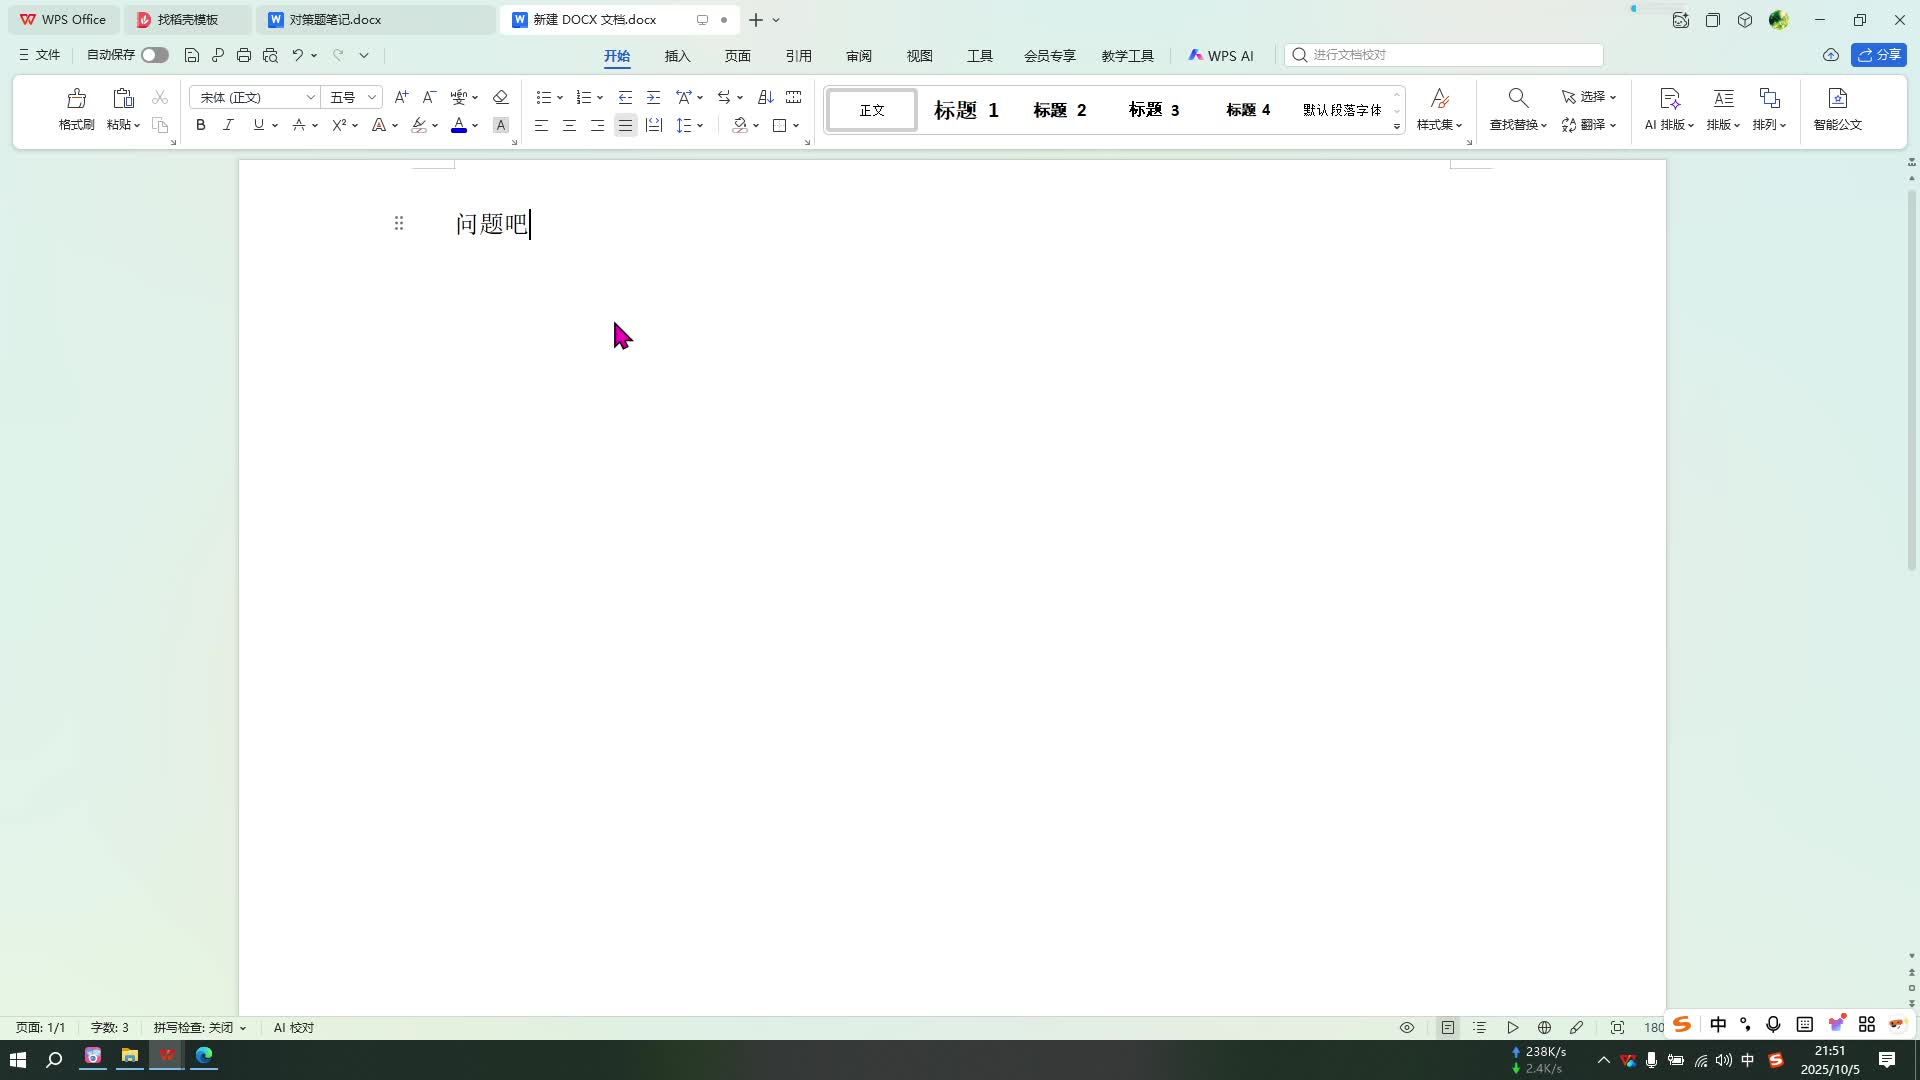The image size is (1920, 1080).
Task: Increase the font size
Action: coord(401,97)
